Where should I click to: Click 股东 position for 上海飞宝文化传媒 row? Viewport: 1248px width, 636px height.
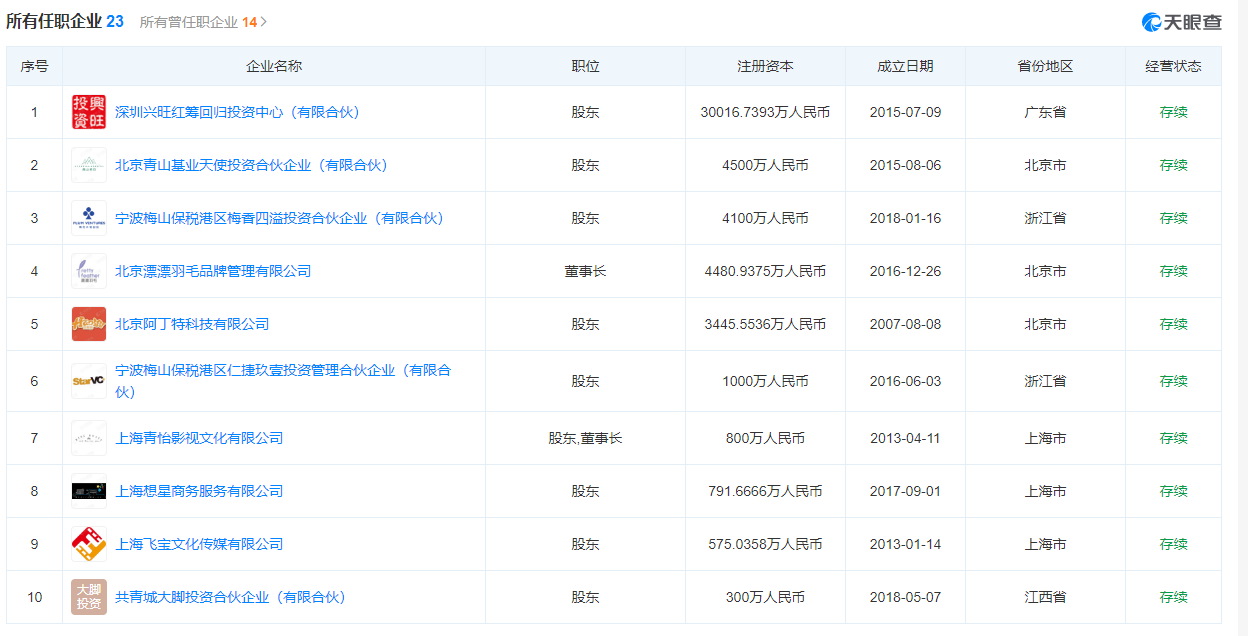point(585,544)
